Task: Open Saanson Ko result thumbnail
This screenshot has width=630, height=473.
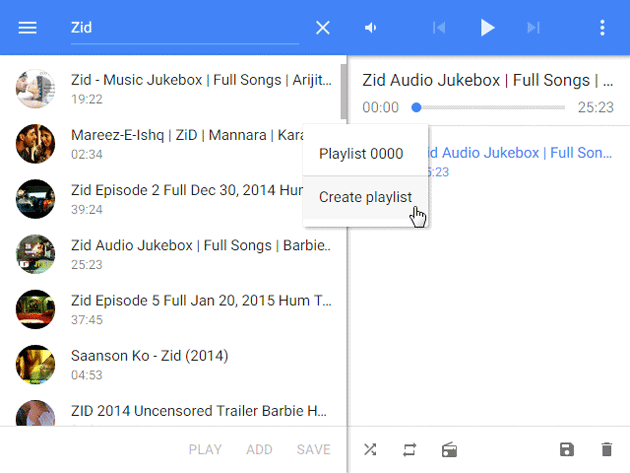Action: pyautogui.click(x=35, y=364)
